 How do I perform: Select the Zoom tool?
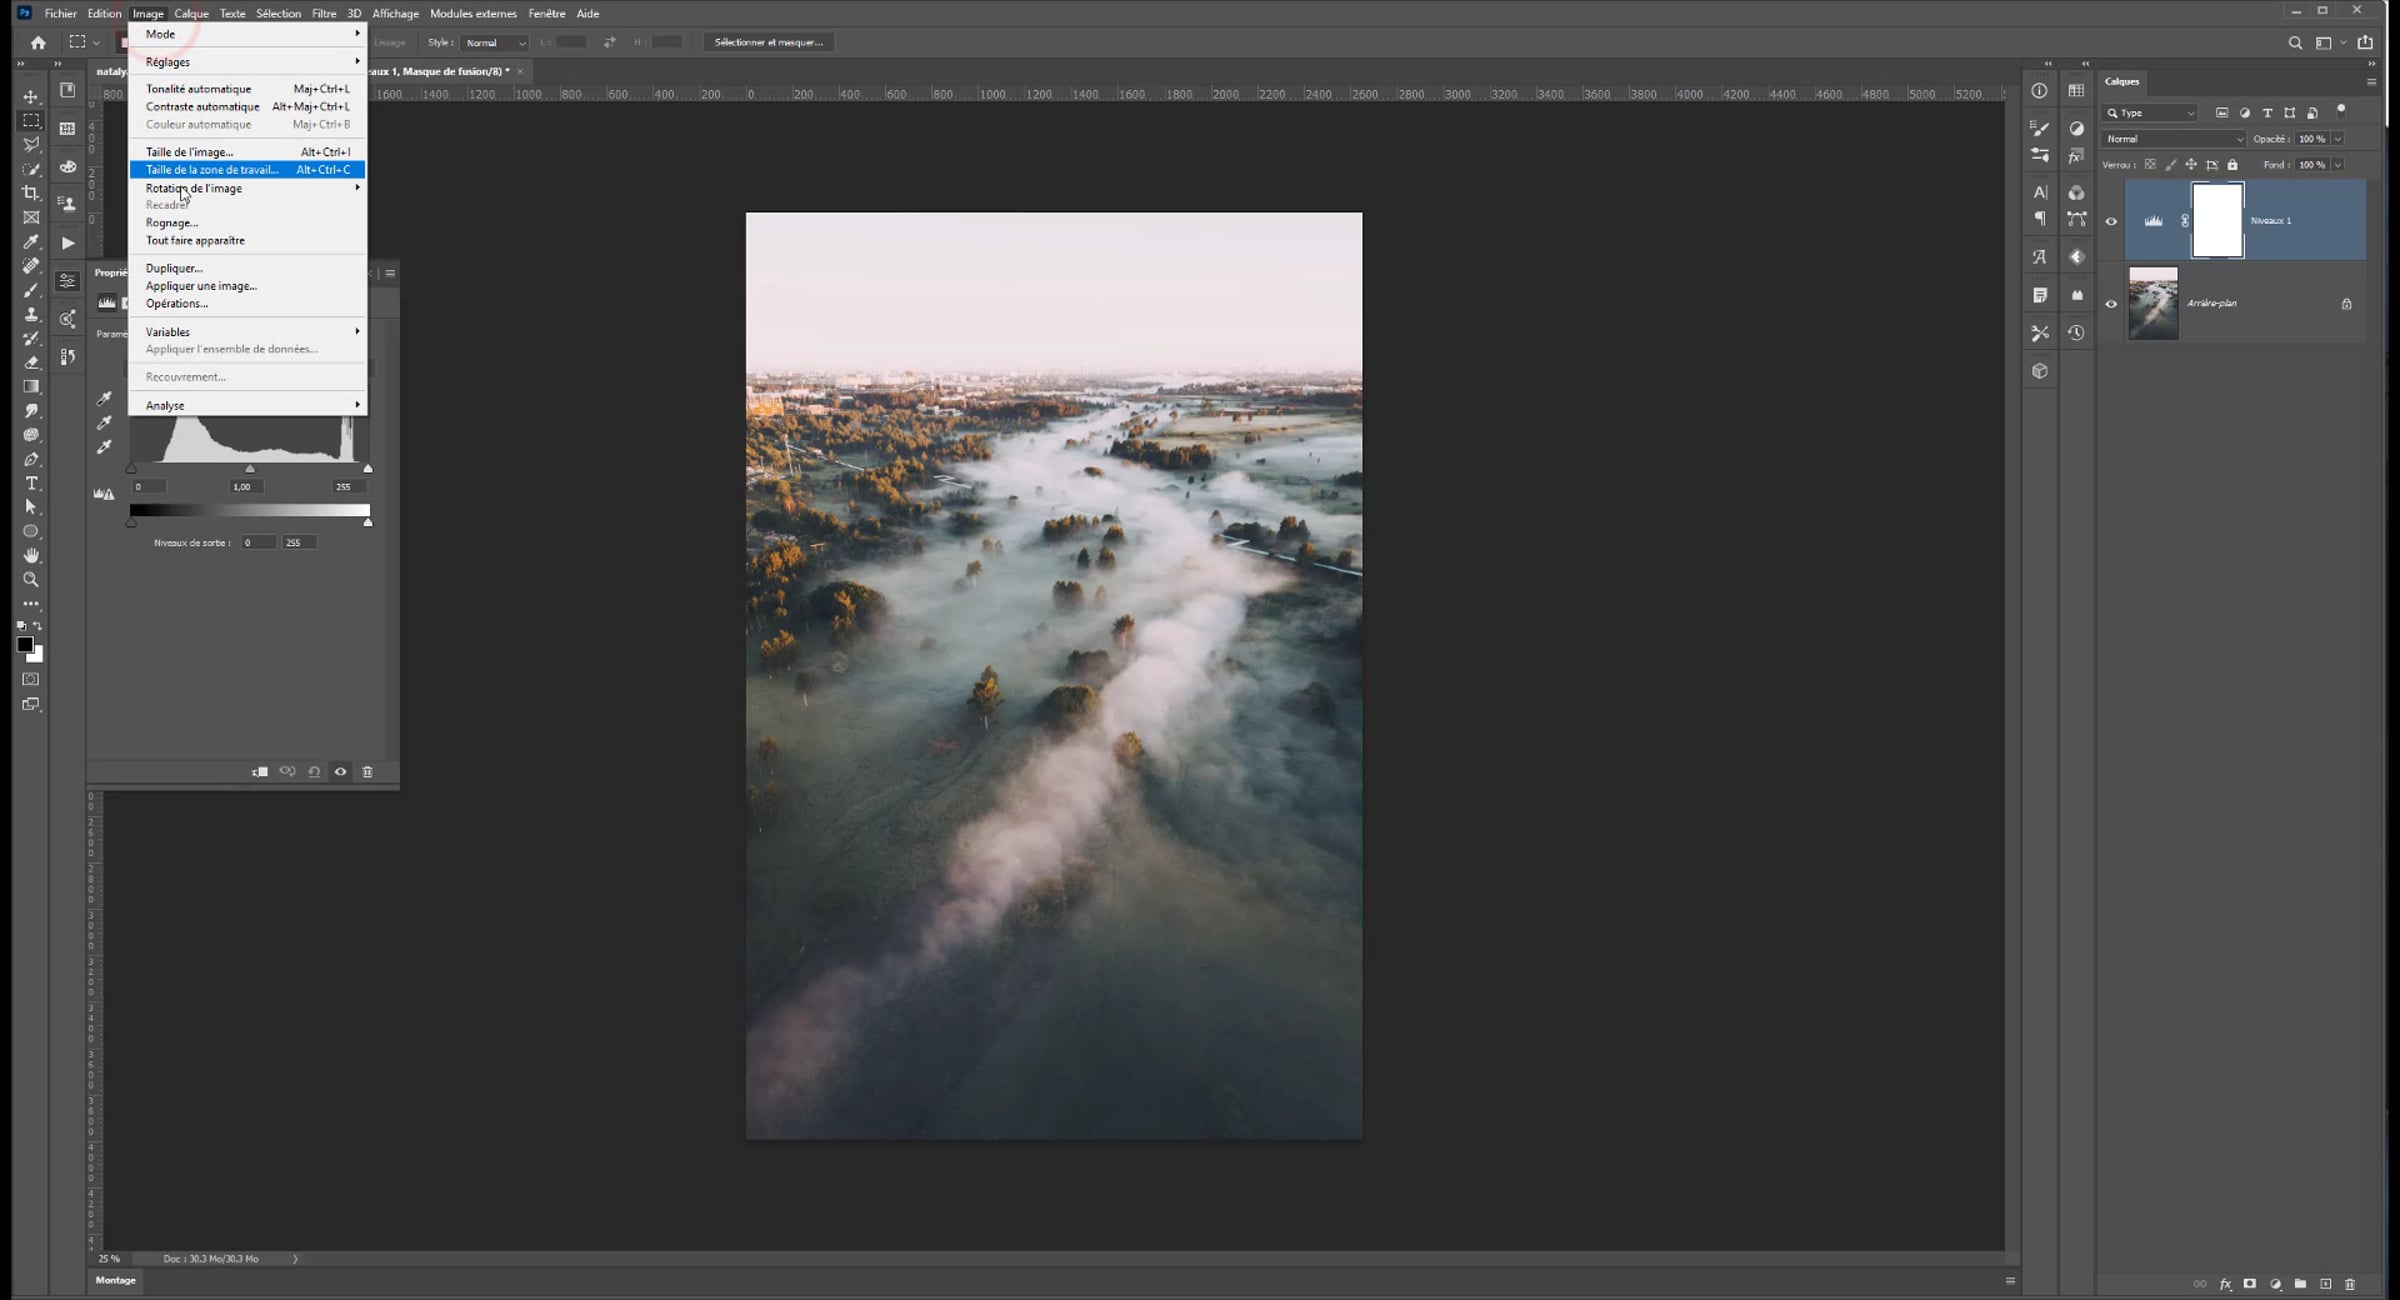click(x=31, y=580)
